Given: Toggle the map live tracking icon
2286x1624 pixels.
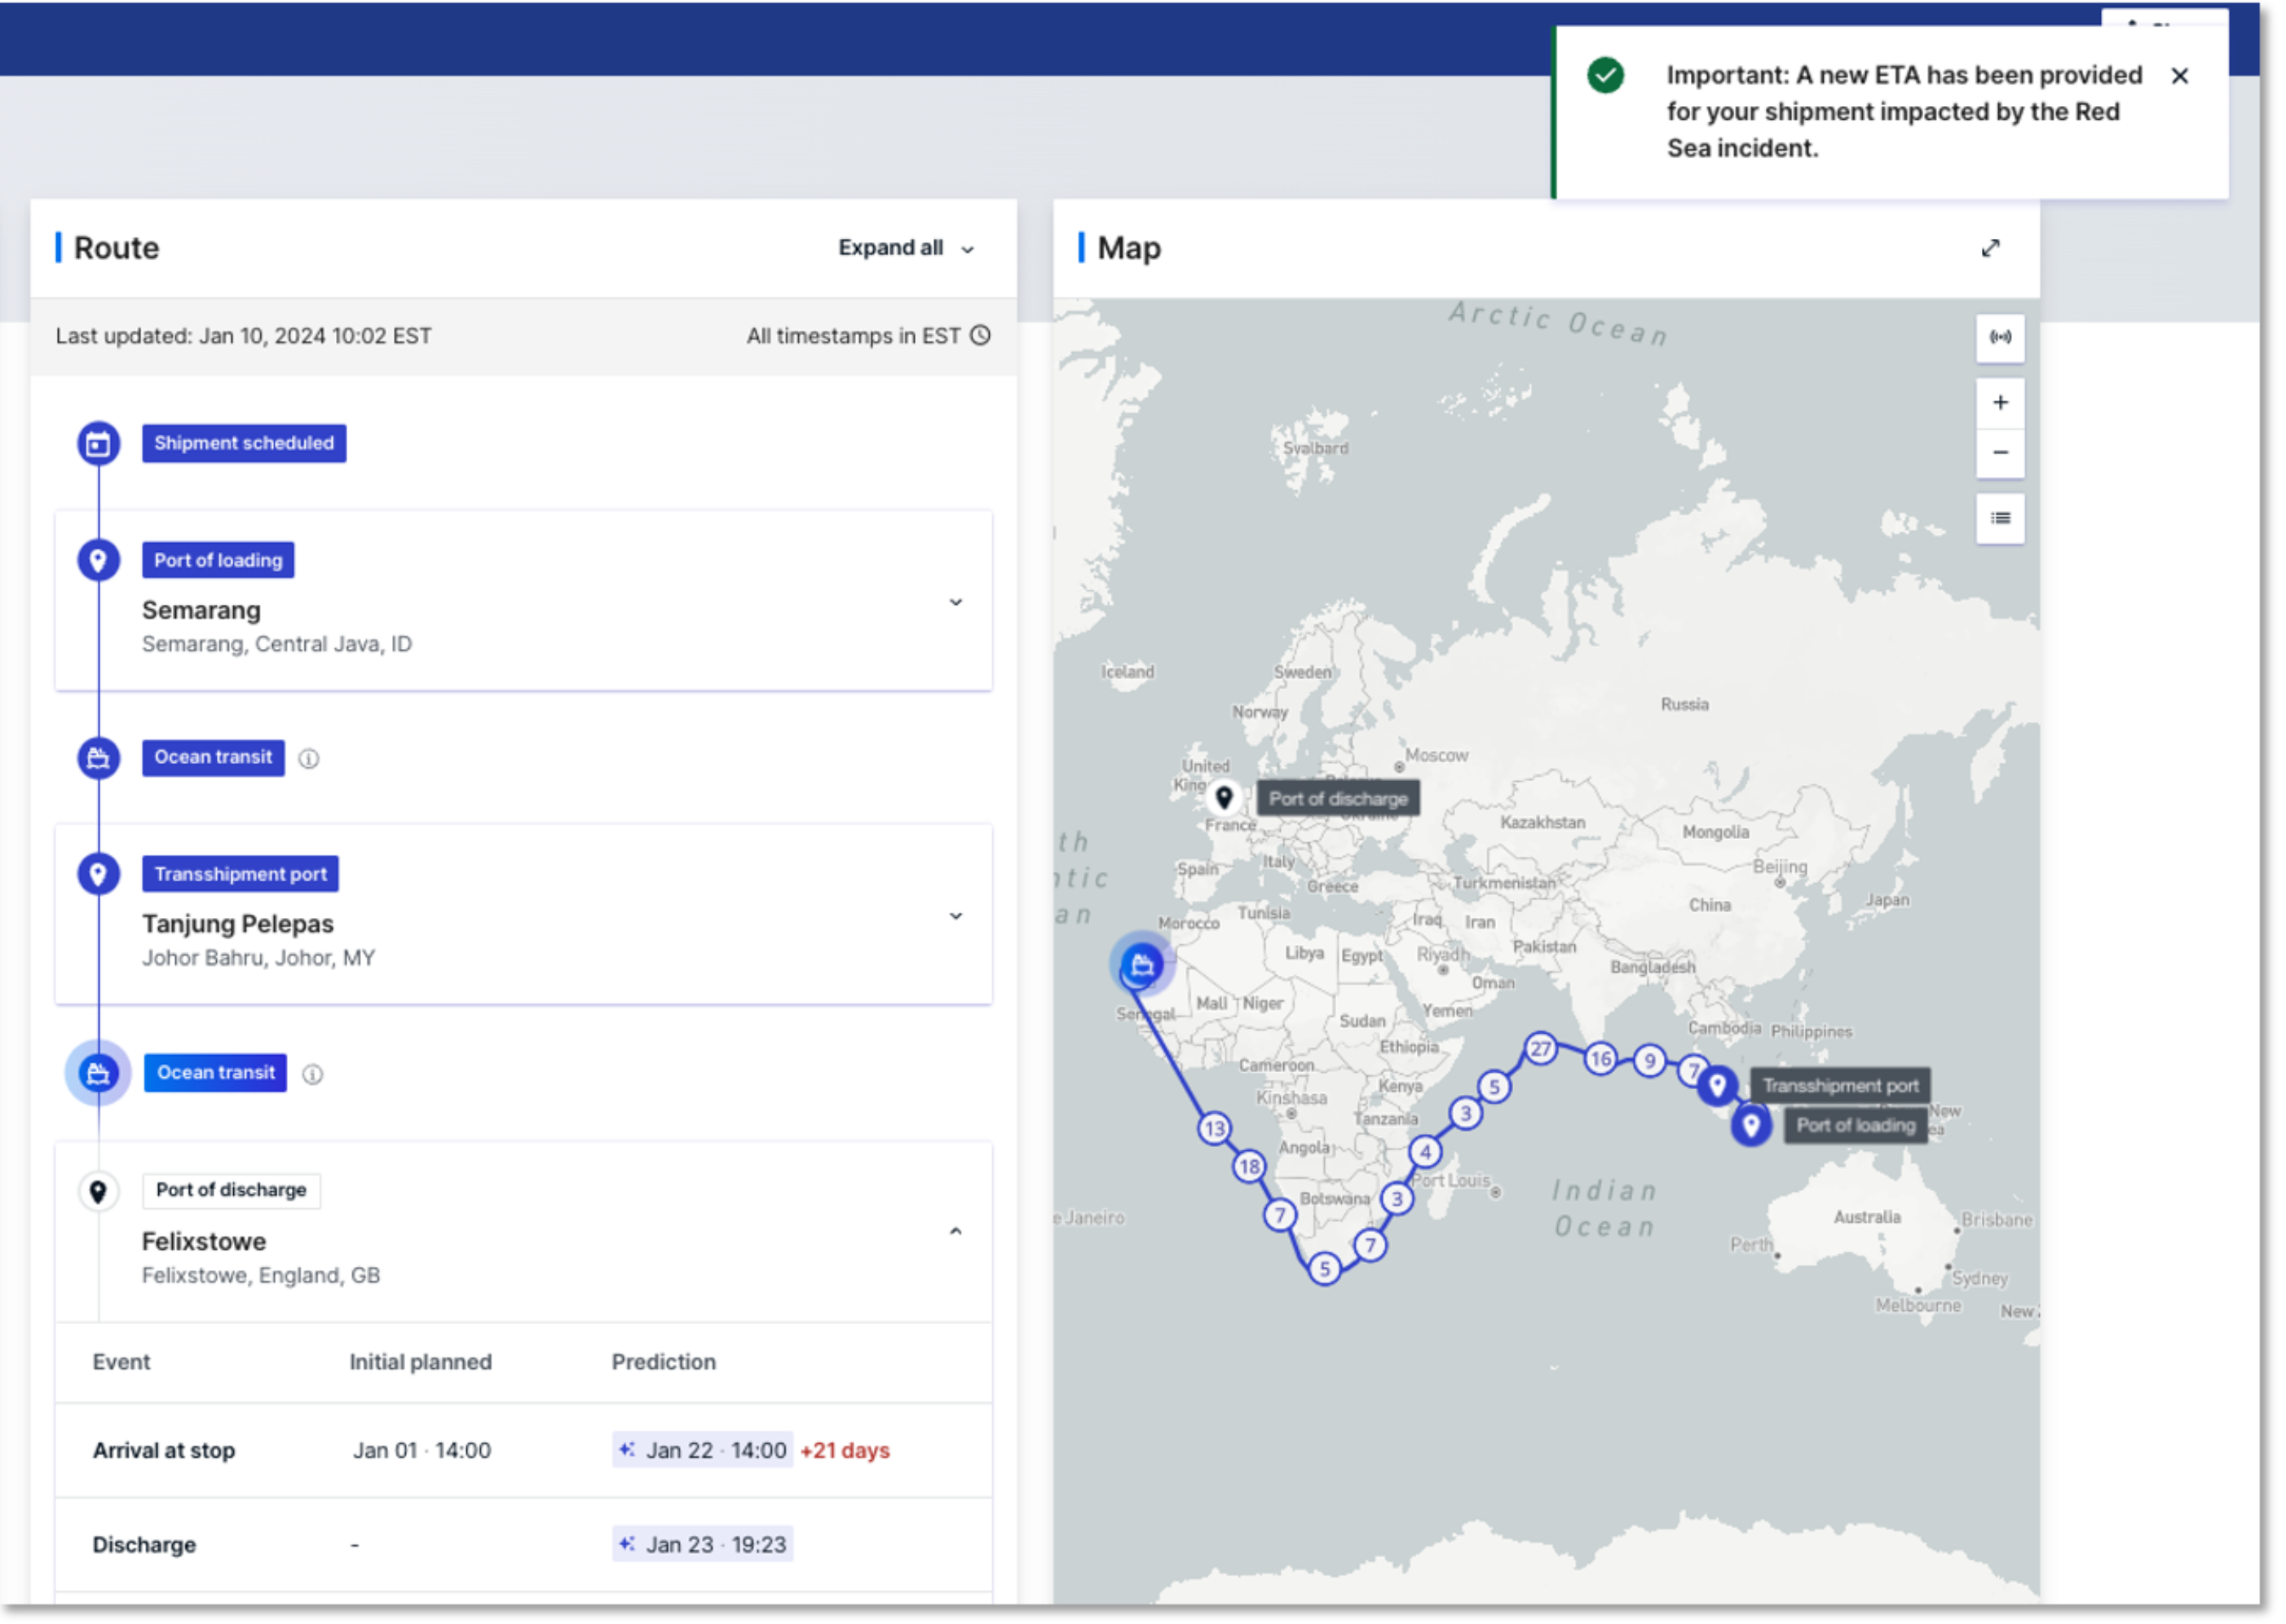Looking at the screenshot, I should coord(2000,337).
